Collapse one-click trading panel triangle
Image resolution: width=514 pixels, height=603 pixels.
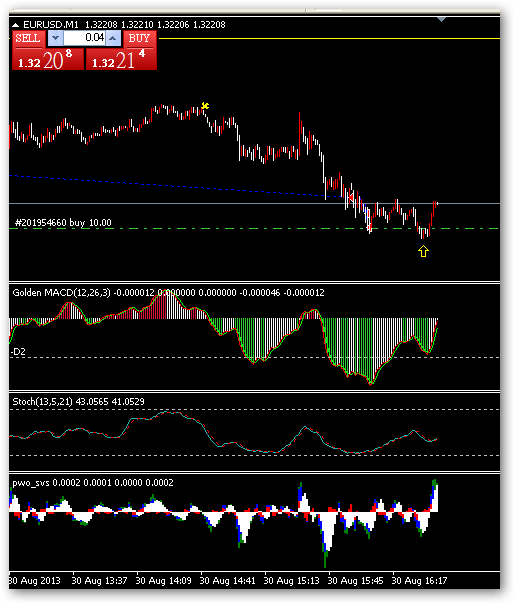(x=15, y=25)
